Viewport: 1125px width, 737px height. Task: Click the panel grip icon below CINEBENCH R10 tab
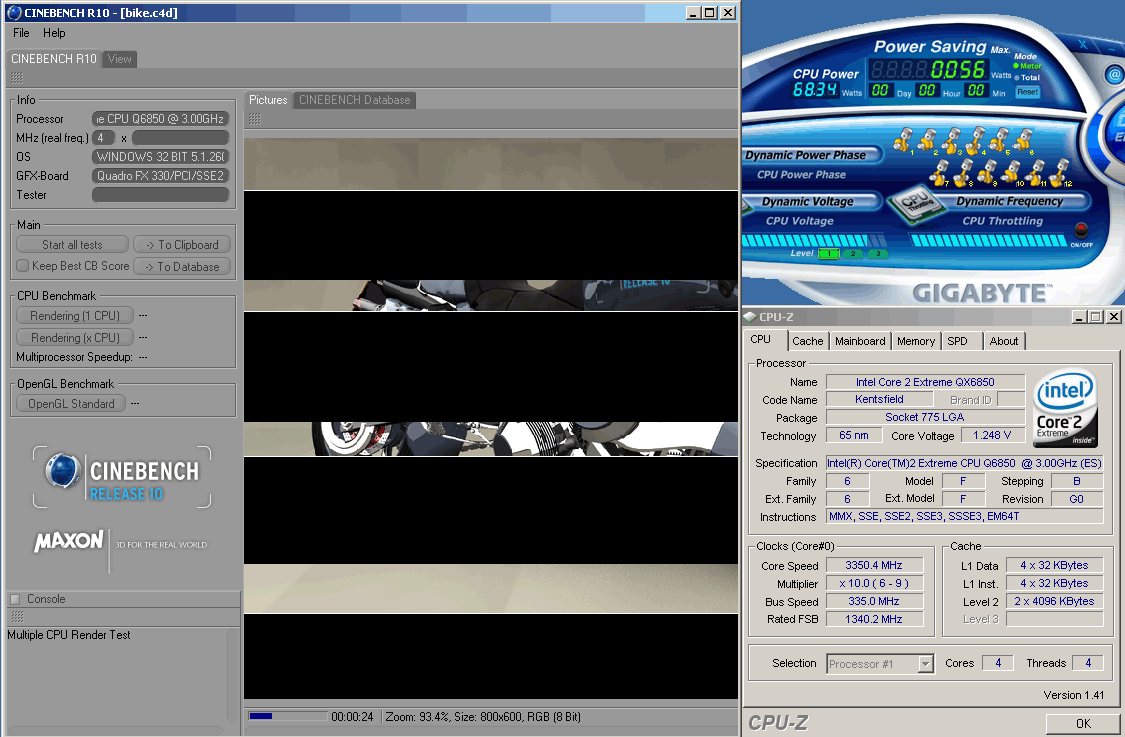pos(17,78)
